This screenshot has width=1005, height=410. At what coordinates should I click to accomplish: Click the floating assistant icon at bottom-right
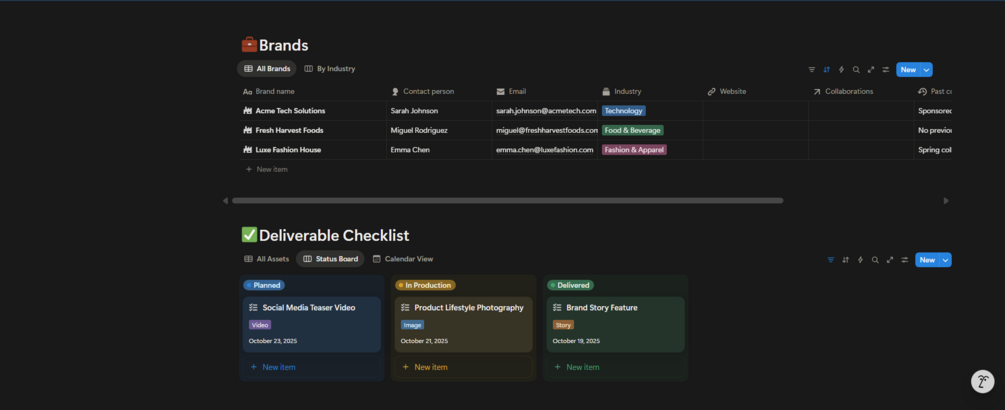pos(982,381)
